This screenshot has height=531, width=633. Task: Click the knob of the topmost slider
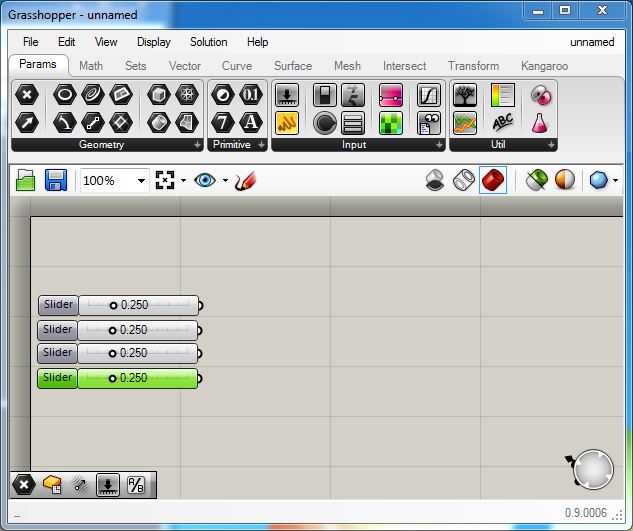coord(113,306)
